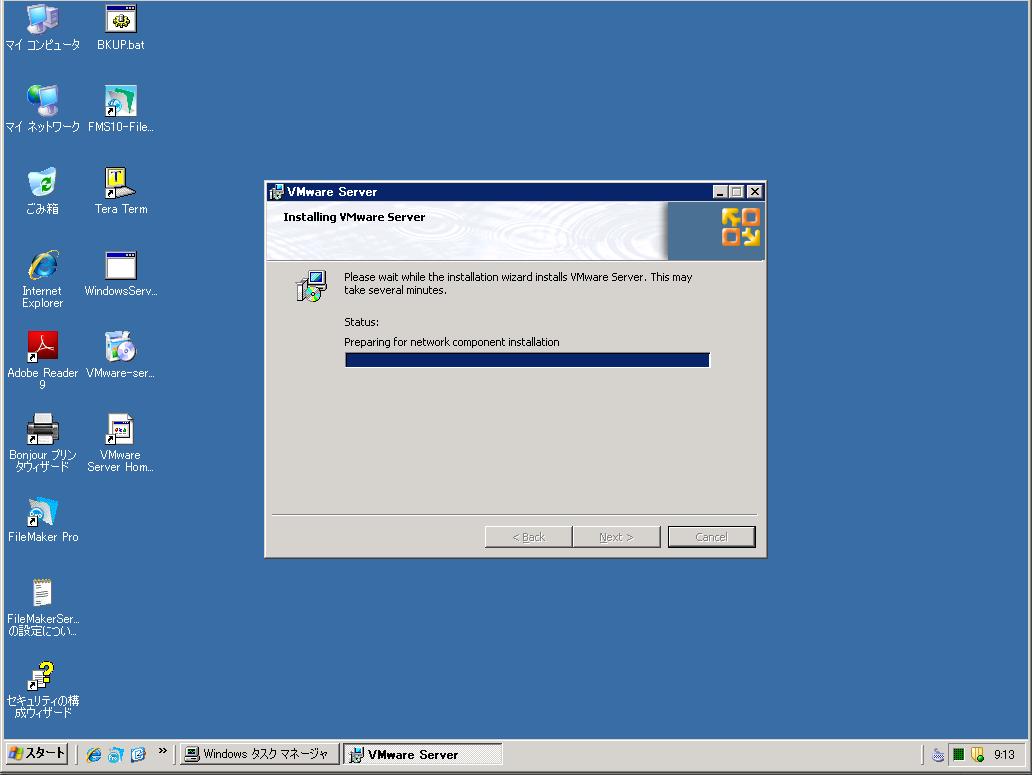Click the green square tray icon
The height and width of the screenshot is (775, 1032).
(x=959, y=755)
